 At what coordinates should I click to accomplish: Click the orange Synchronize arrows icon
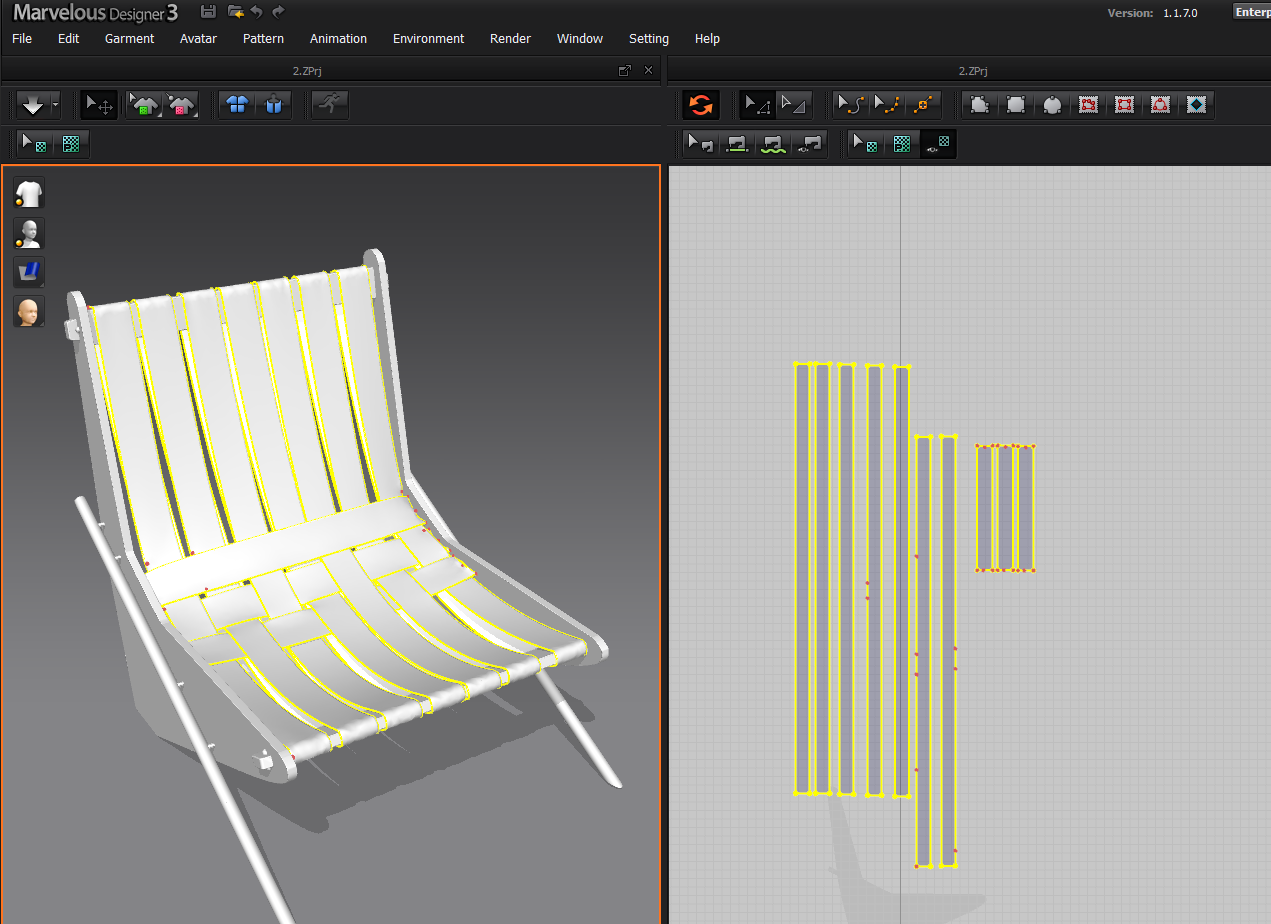[701, 105]
